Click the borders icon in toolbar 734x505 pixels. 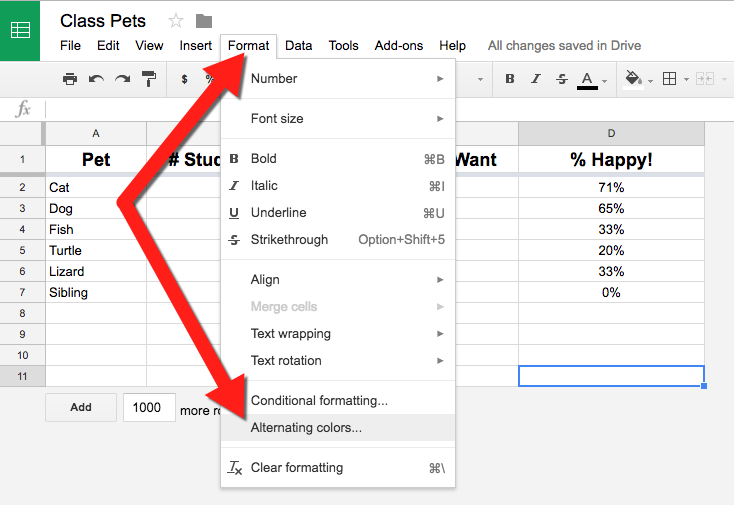click(669, 79)
